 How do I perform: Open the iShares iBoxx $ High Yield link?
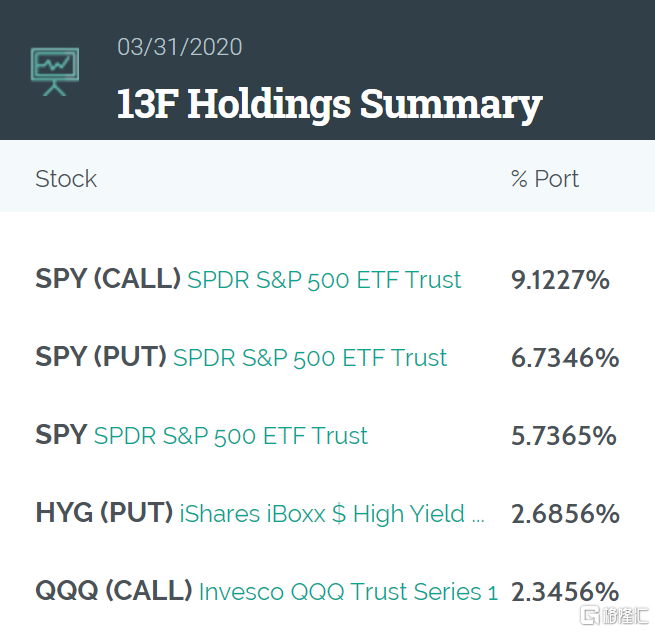[332, 514]
